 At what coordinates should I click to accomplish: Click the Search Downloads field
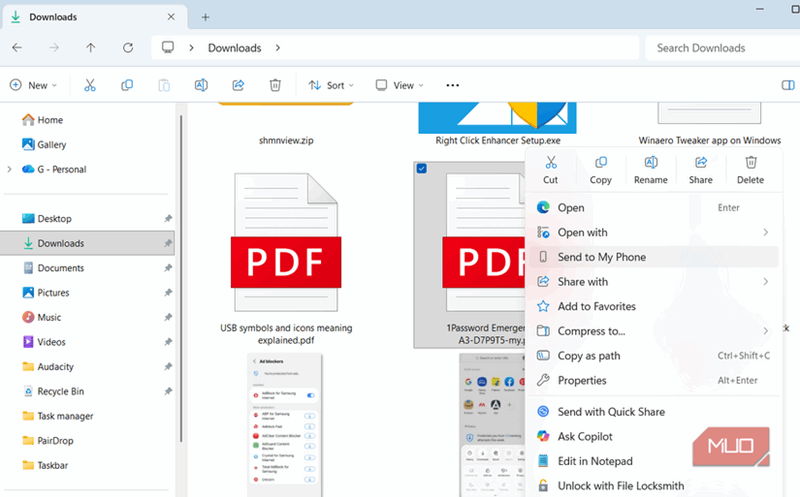[x=720, y=47]
